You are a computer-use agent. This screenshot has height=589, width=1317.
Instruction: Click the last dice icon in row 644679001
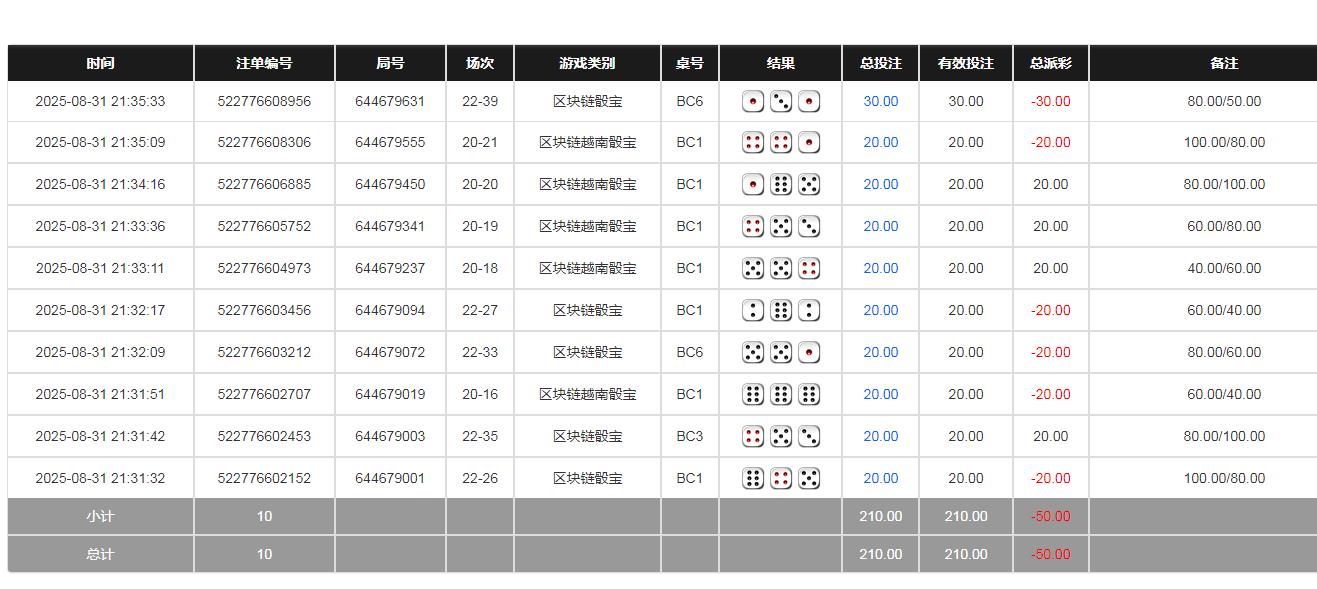point(809,478)
